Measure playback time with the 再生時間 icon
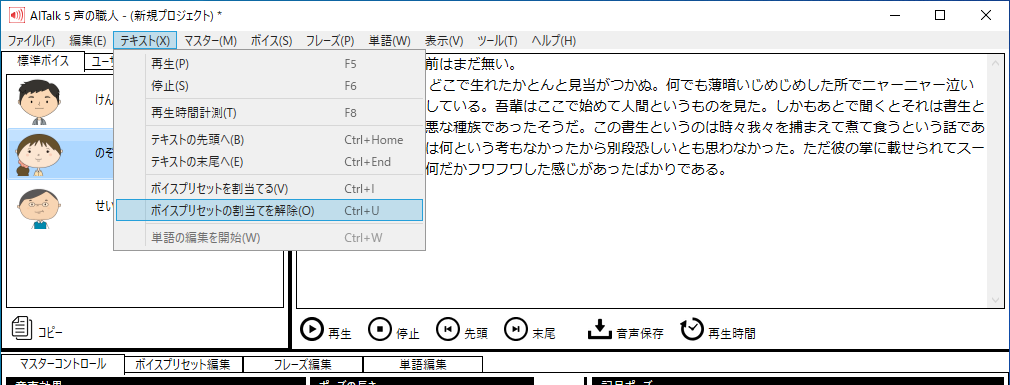The height and width of the screenshot is (385, 1010). [692, 330]
